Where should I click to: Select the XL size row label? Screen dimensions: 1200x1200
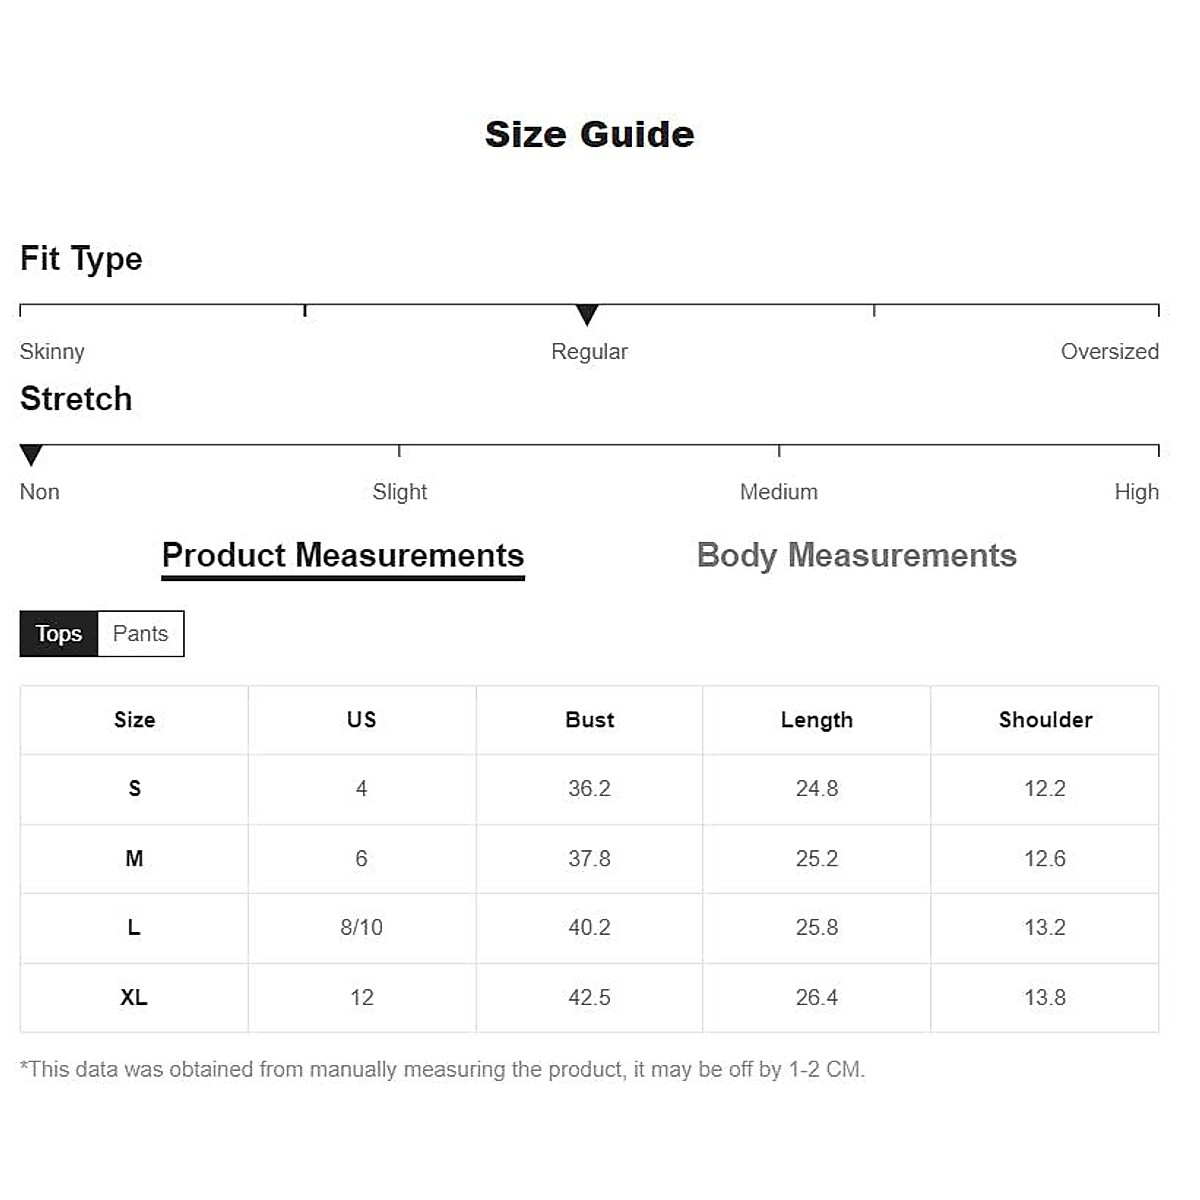point(134,998)
